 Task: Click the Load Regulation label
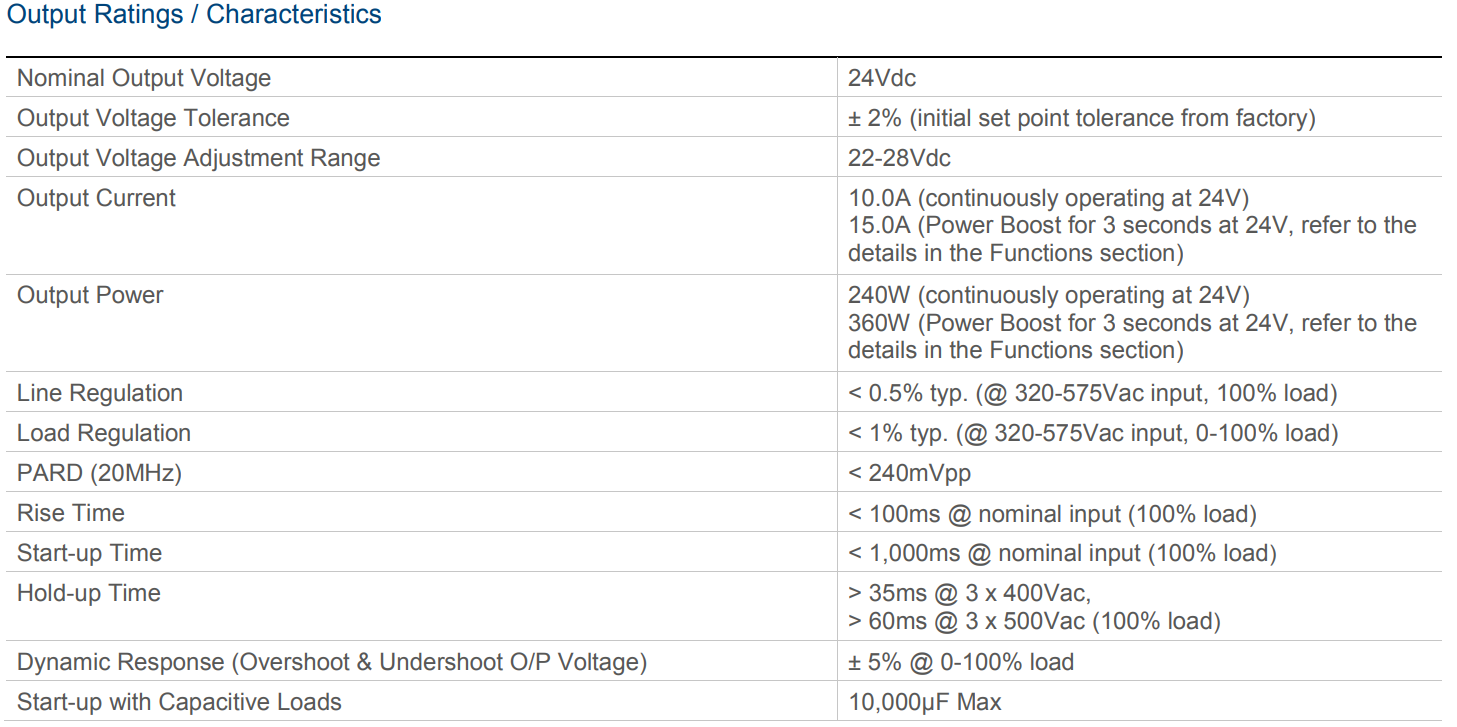104,433
